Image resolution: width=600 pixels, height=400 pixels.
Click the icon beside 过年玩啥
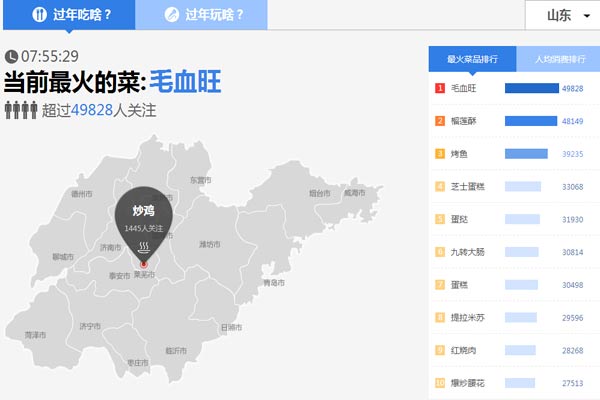tap(171, 15)
